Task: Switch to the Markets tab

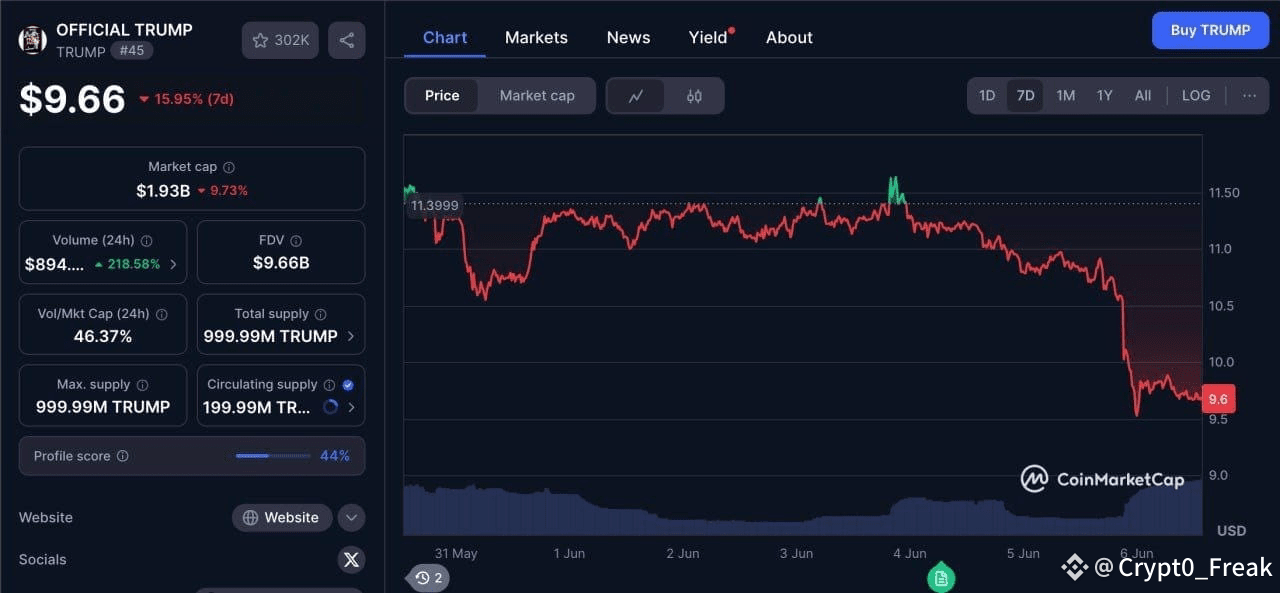Action: coord(536,37)
